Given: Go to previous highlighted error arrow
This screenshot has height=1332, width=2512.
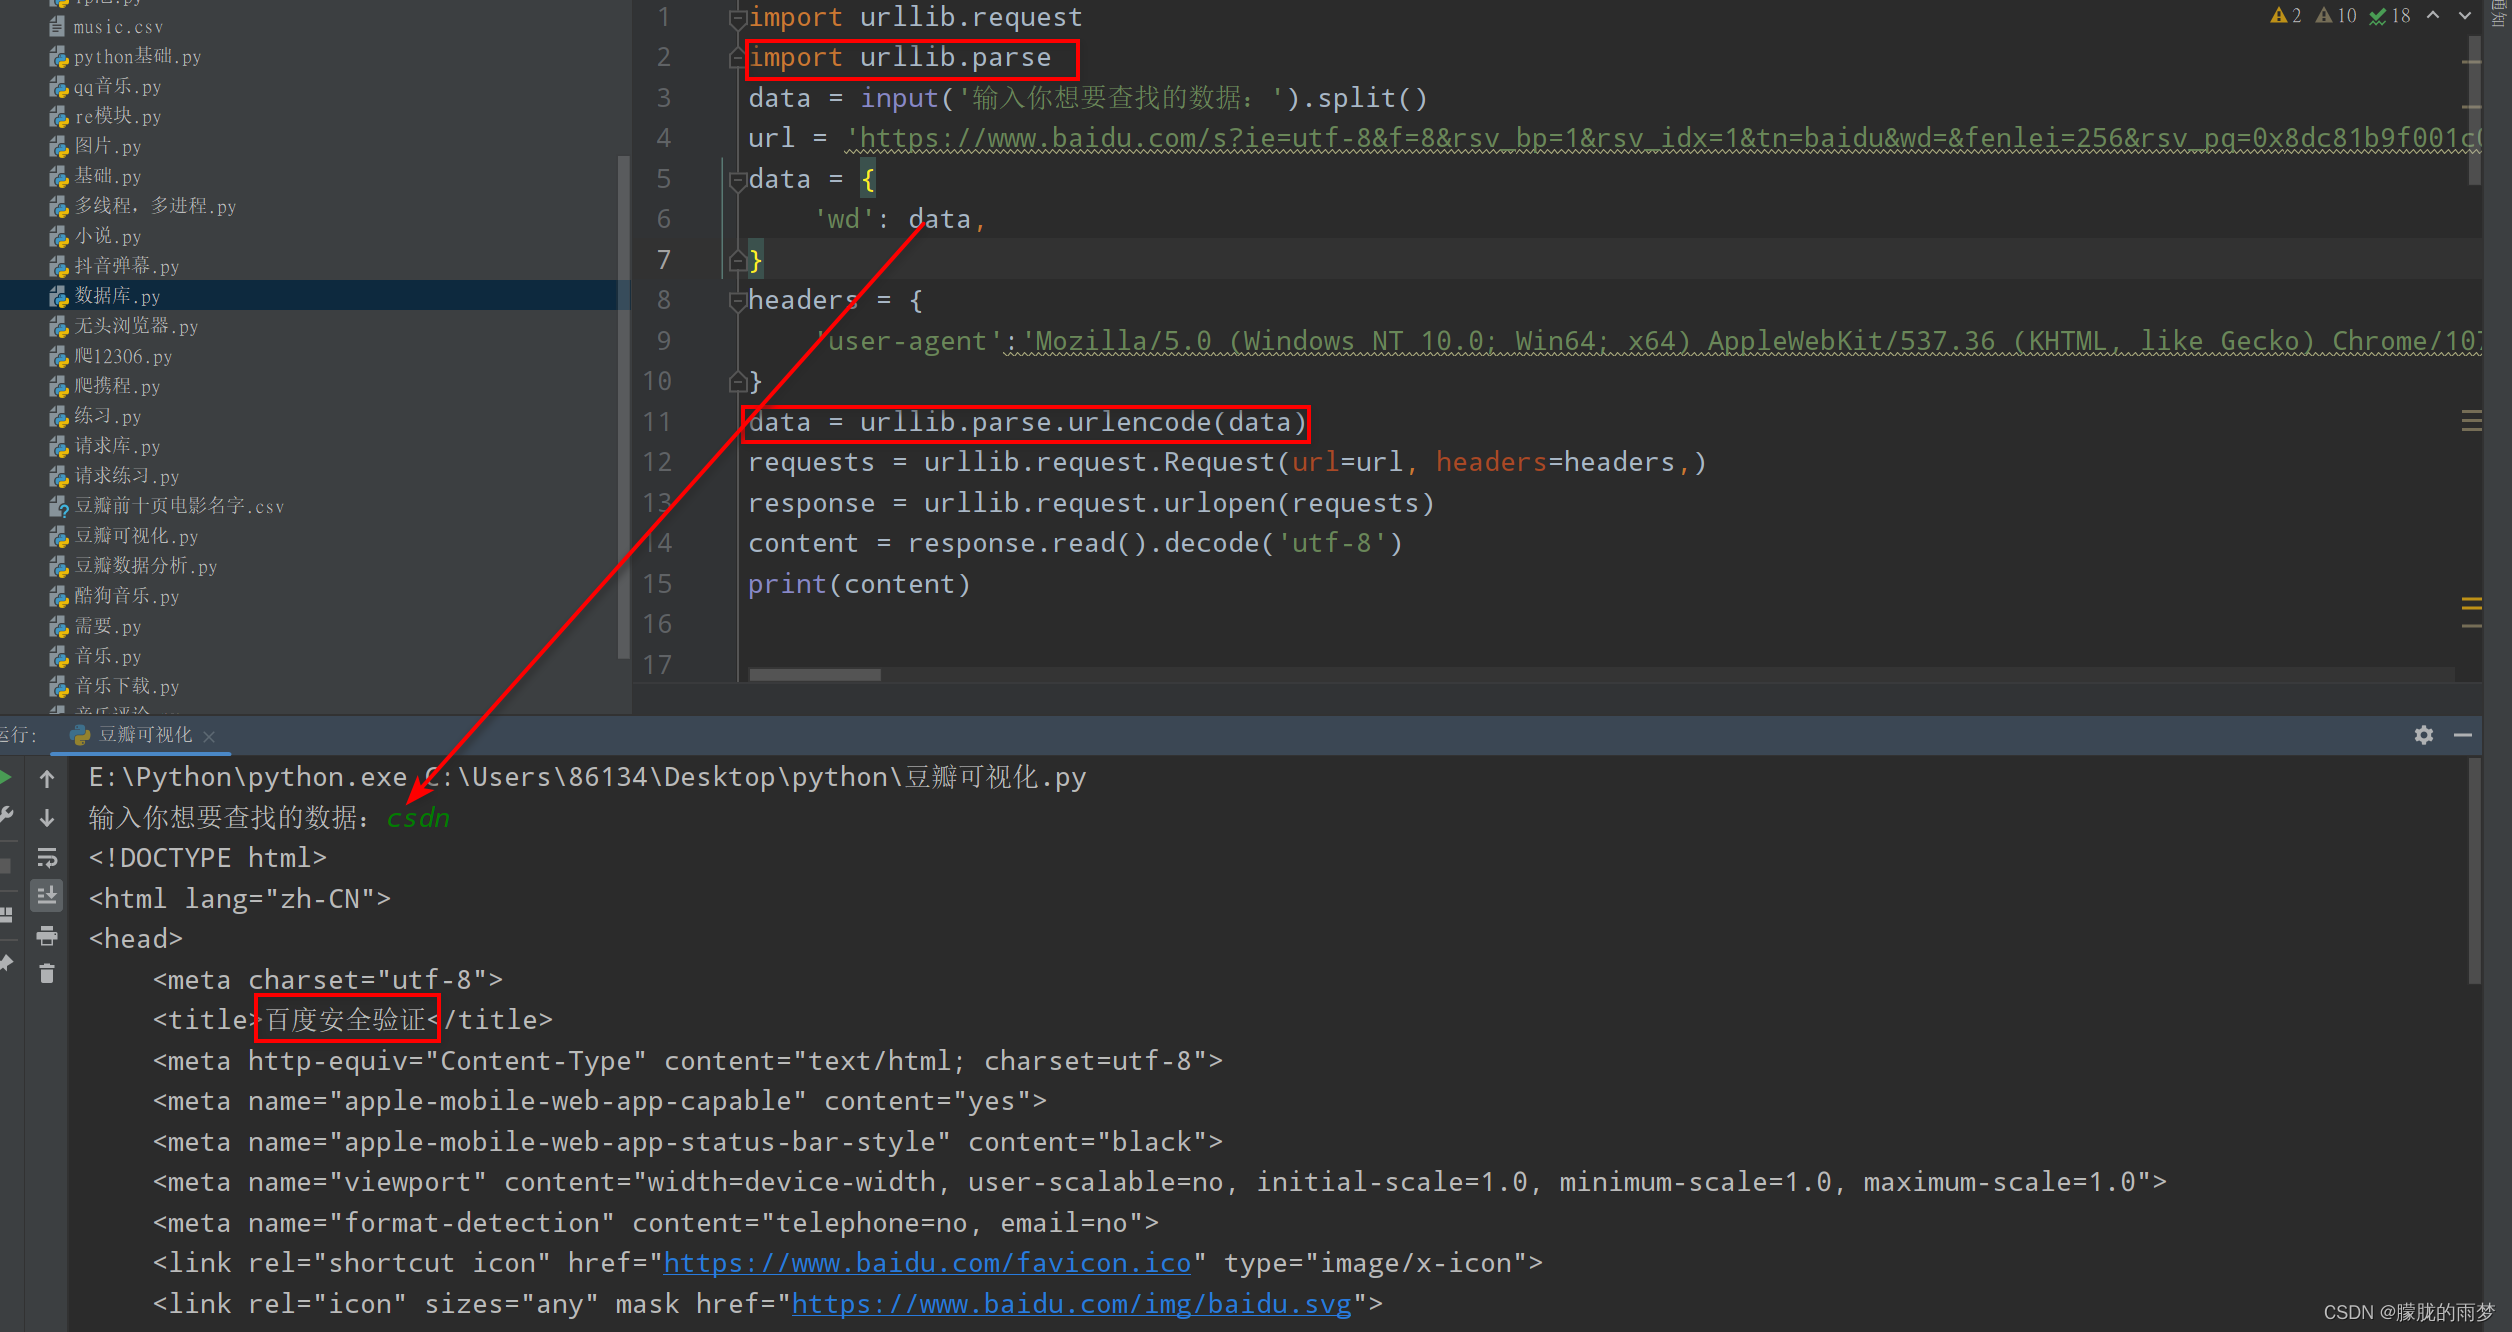Looking at the screenshot, I should coord(2433,15).
